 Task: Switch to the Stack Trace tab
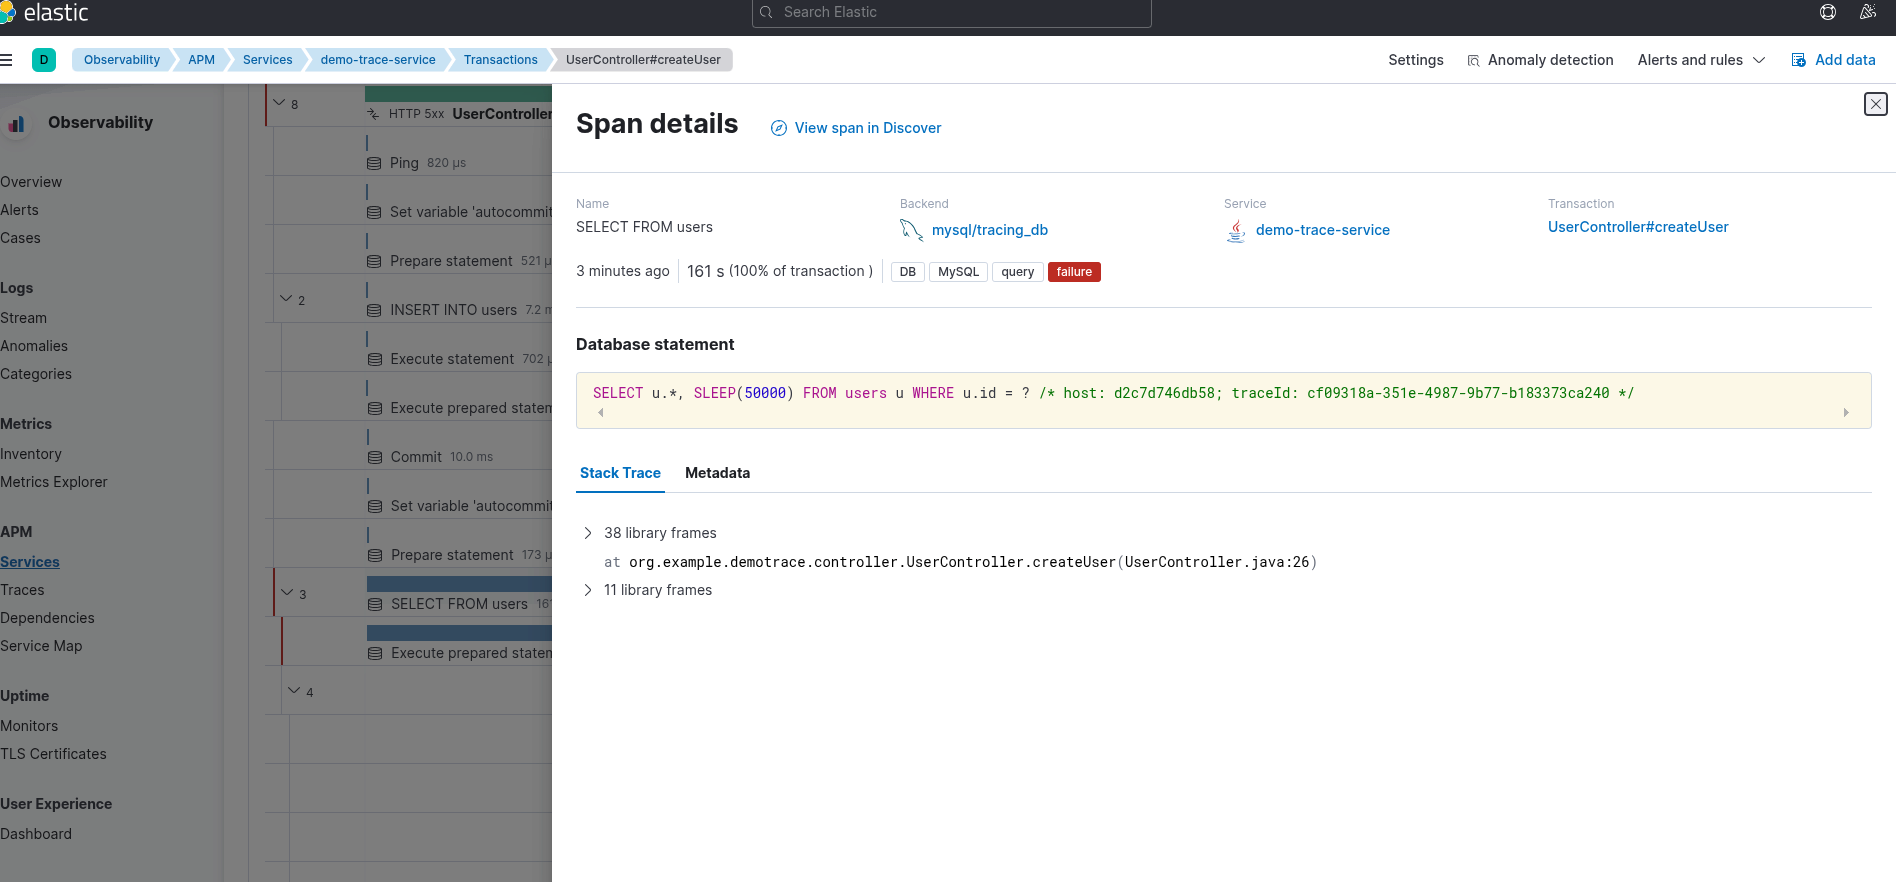(620, 473)
